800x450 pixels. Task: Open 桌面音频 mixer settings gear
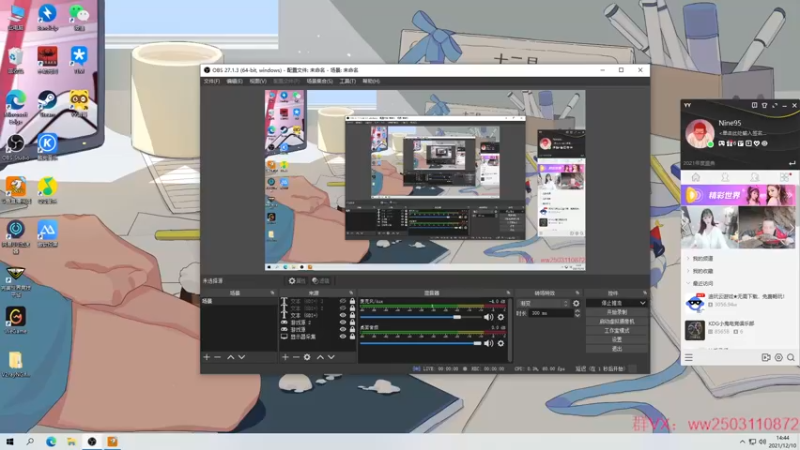tap(501, 343)
